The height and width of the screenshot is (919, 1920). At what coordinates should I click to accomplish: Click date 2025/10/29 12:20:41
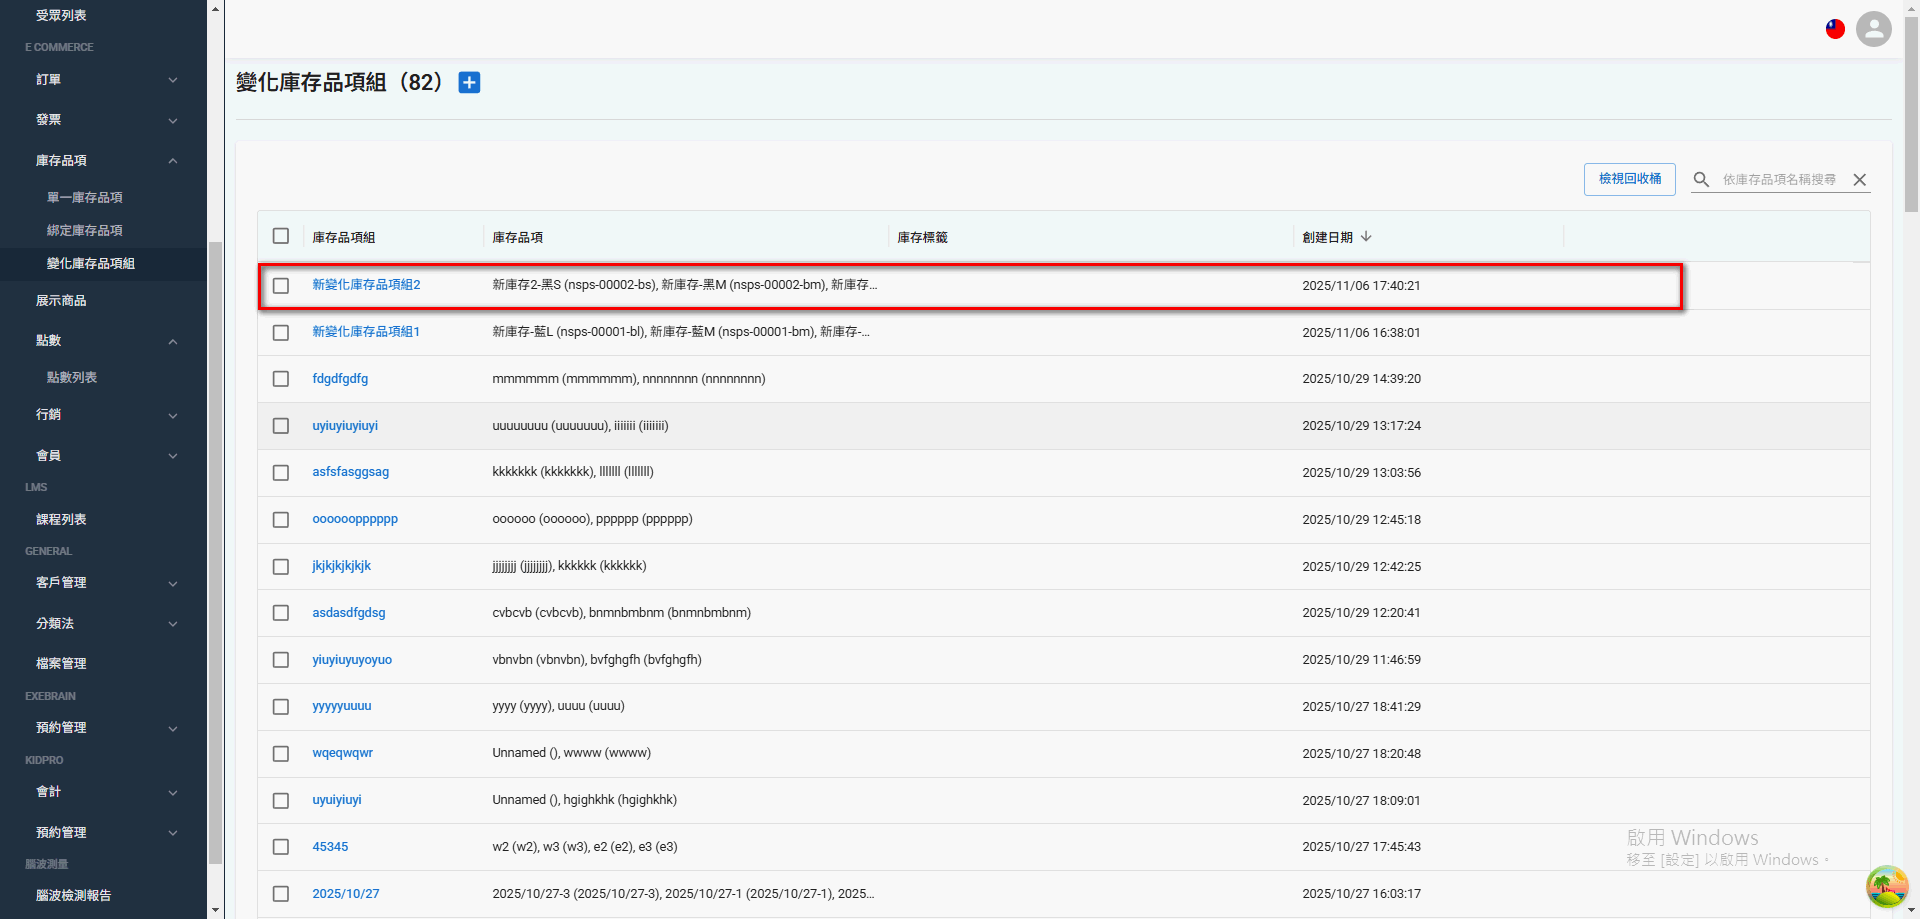tap(1361, 613)
